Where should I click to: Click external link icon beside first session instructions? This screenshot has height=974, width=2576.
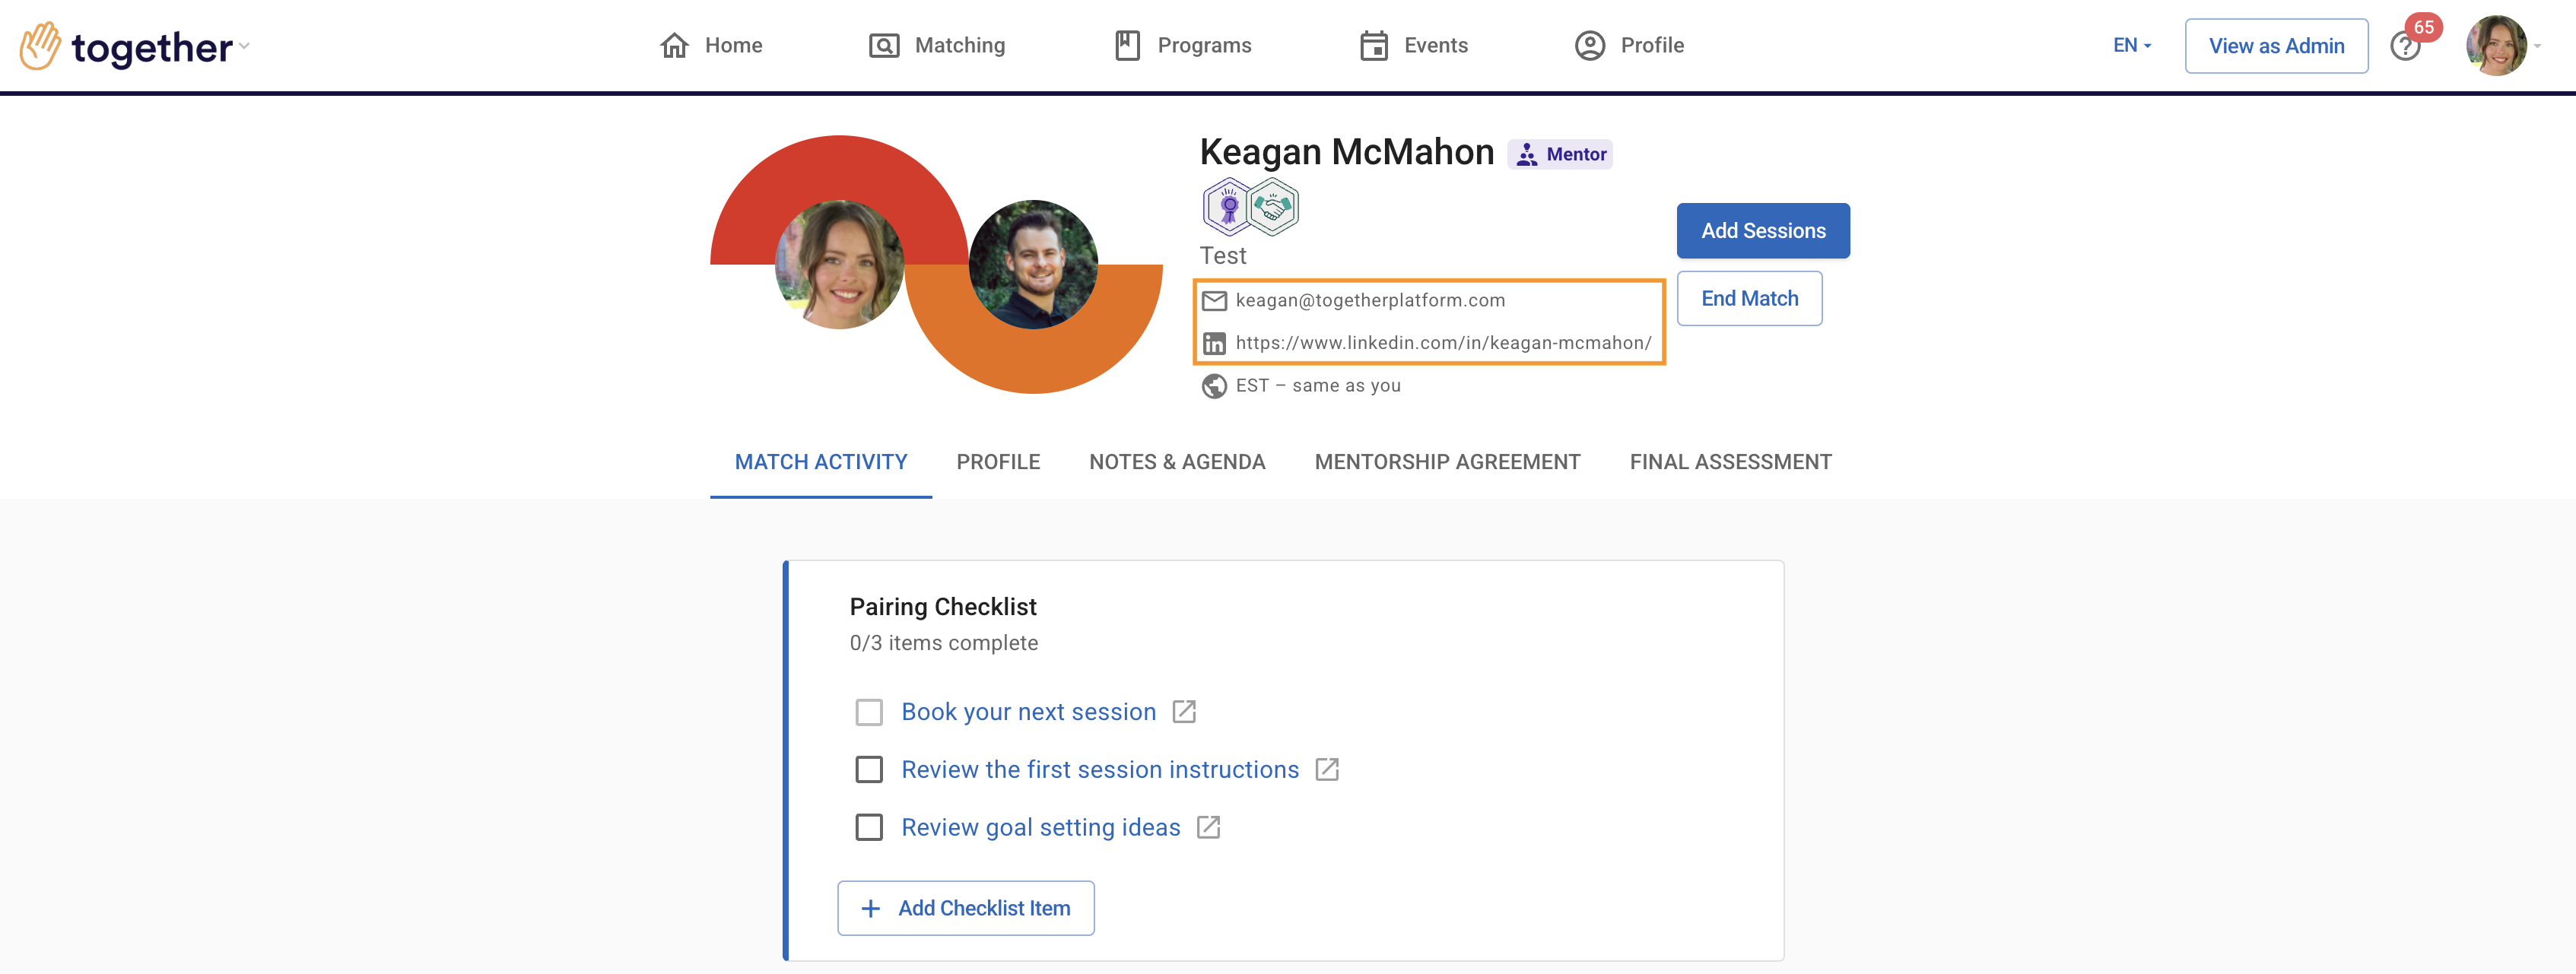point(1327,769)
